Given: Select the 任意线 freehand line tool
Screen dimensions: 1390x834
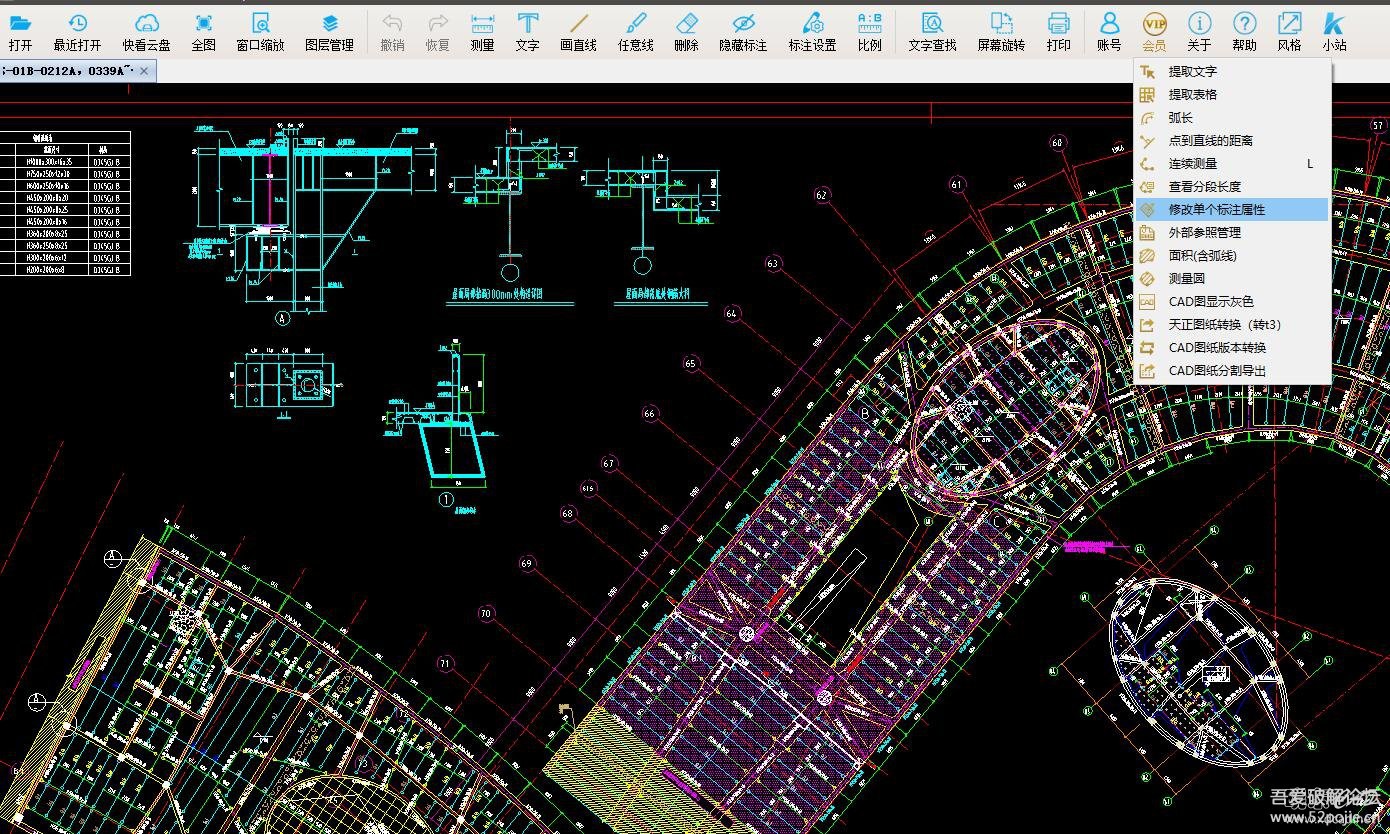Looking at the screenshot, I should point(635,31).
